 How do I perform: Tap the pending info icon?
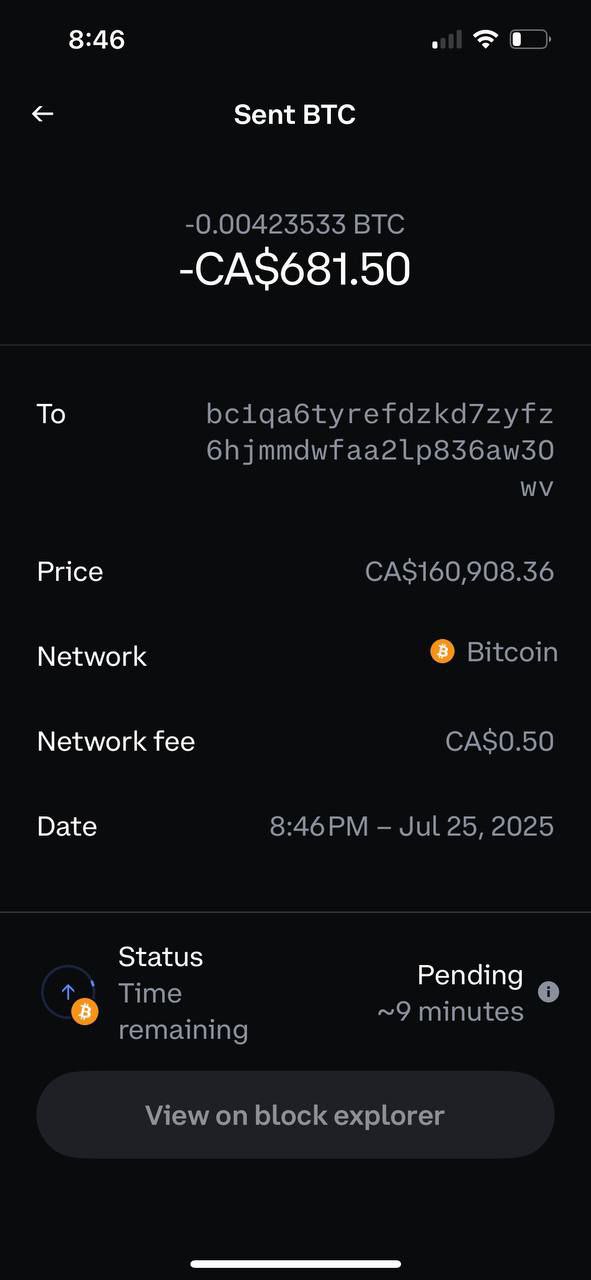tap(548, 992)
